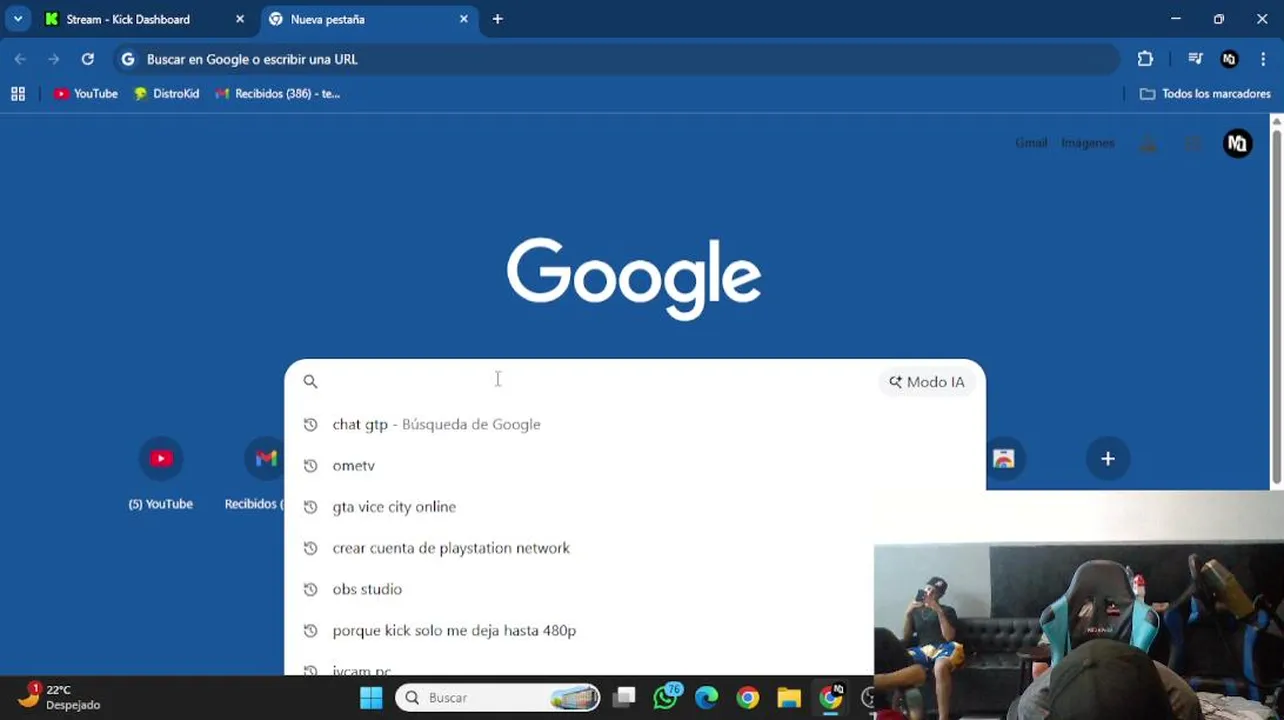
Task: Click the search magnifier icon
Action: (x=310, y=381)
